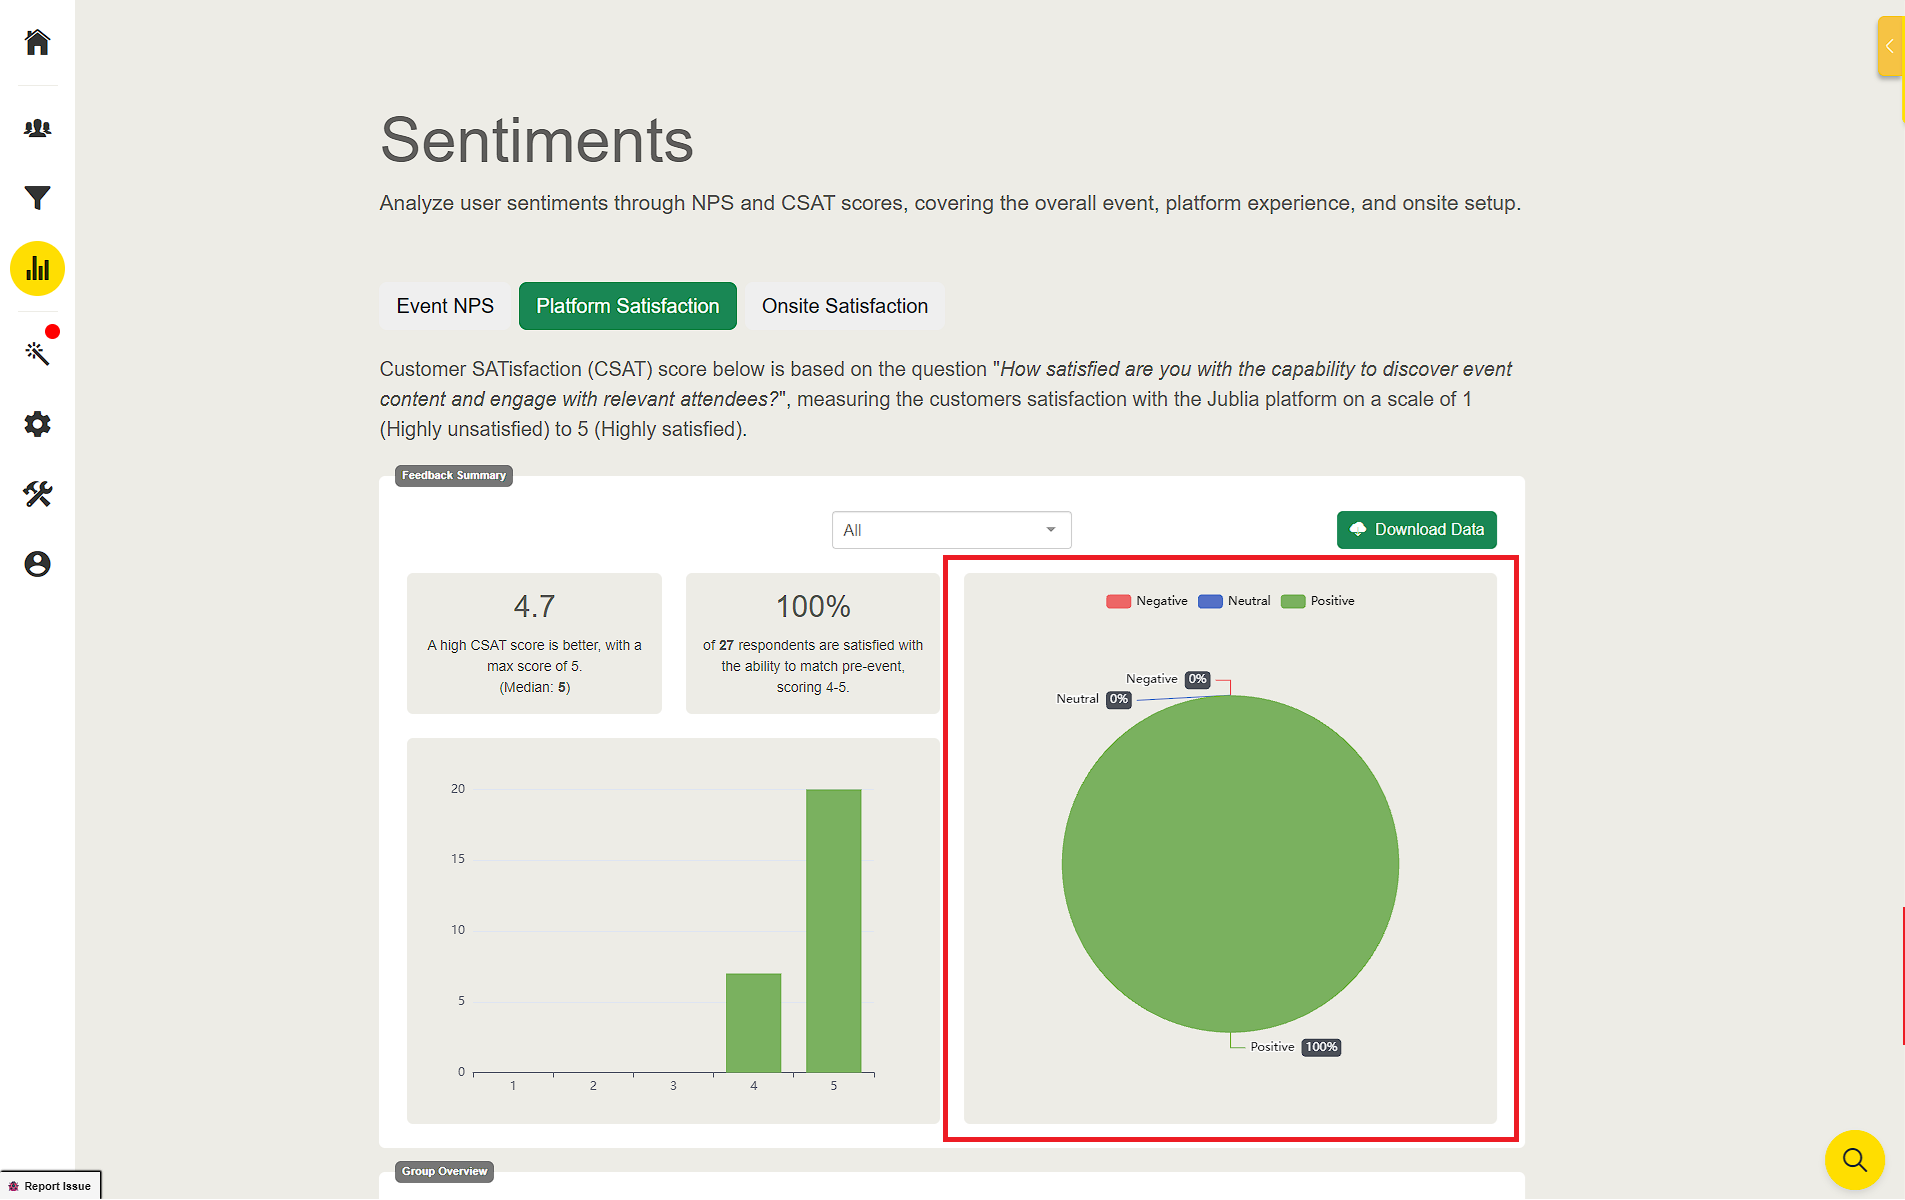Click the yellow search magnifier button
This screenshot has width=1905, height=1200.
1854,1160
